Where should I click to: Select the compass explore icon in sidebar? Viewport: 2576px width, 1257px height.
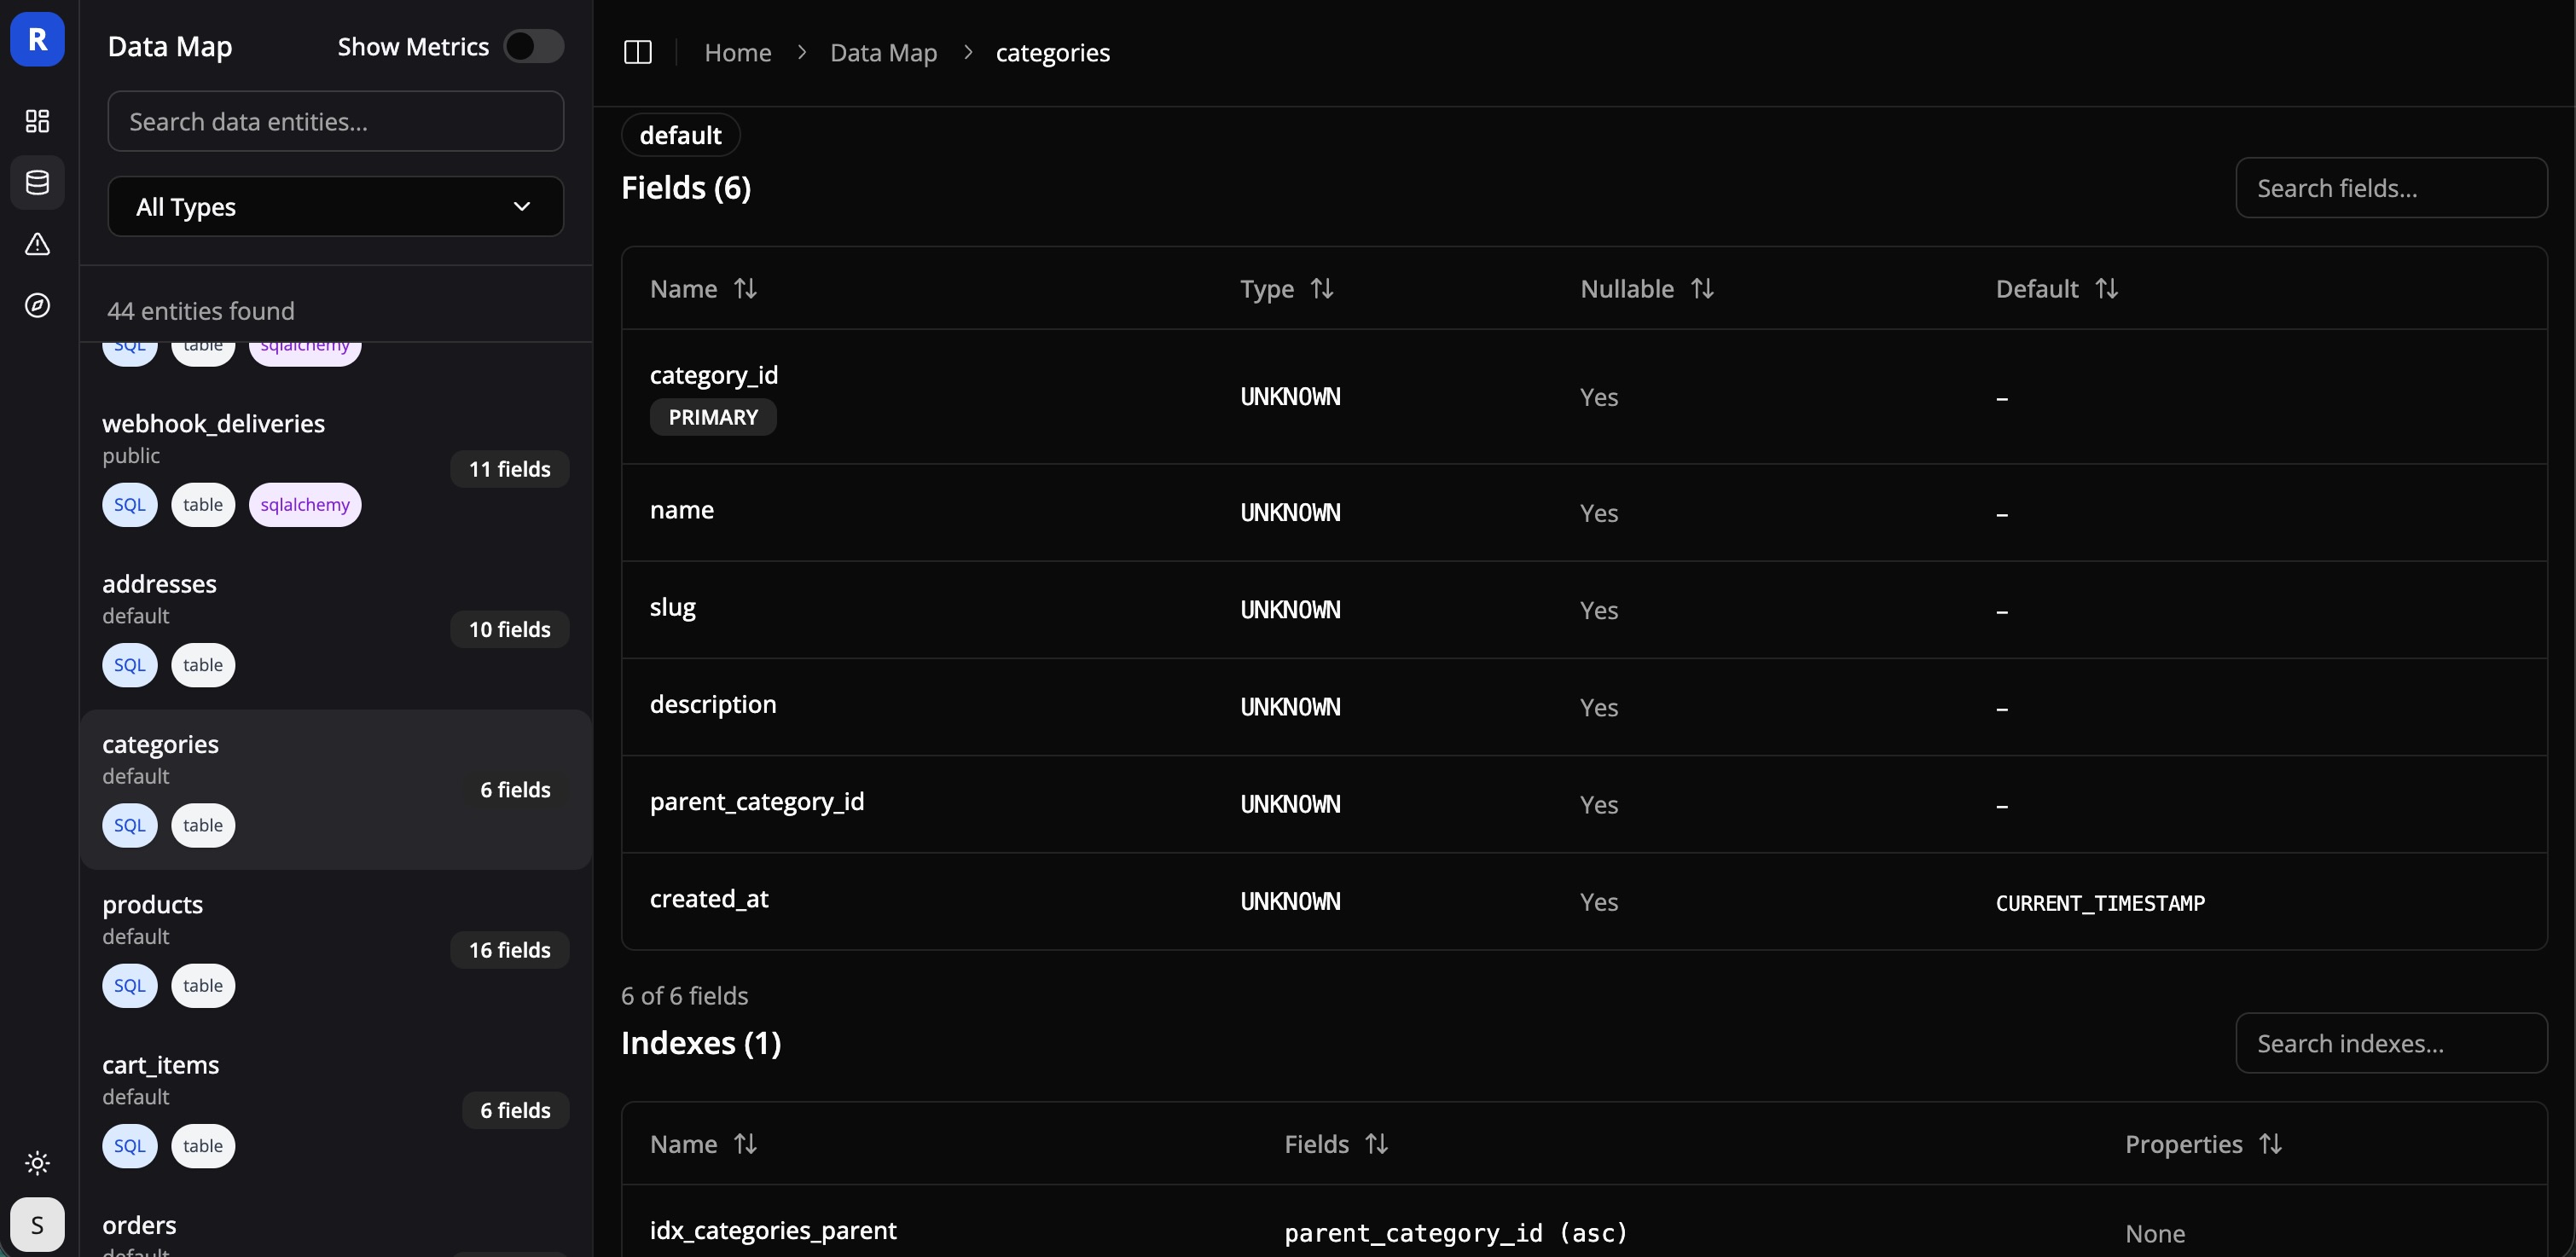37,306
